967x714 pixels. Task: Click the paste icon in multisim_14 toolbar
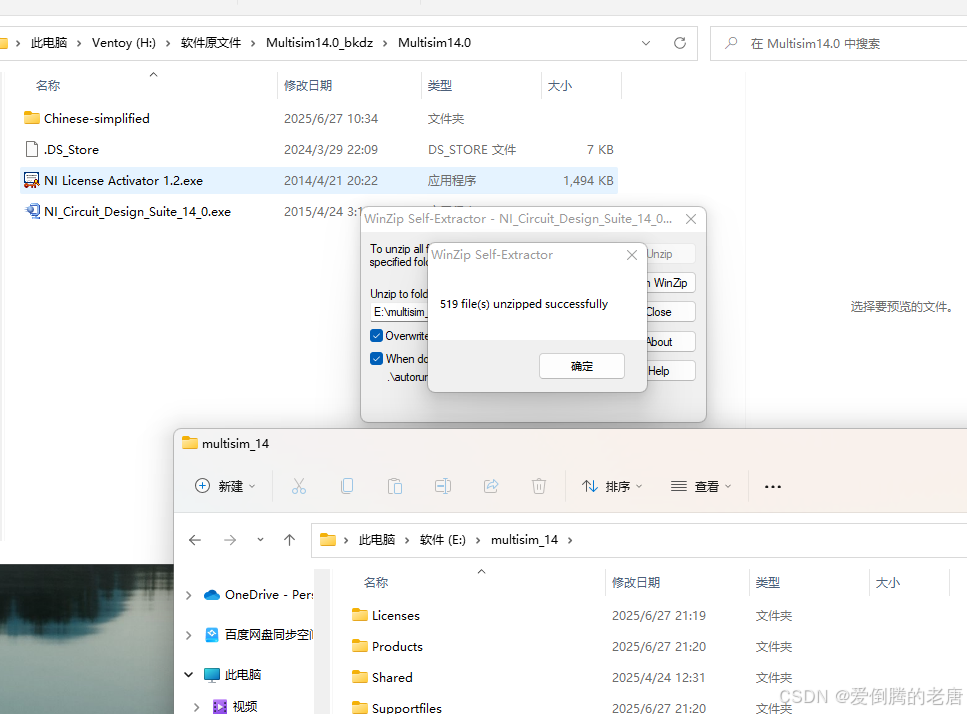pos(395,486)
